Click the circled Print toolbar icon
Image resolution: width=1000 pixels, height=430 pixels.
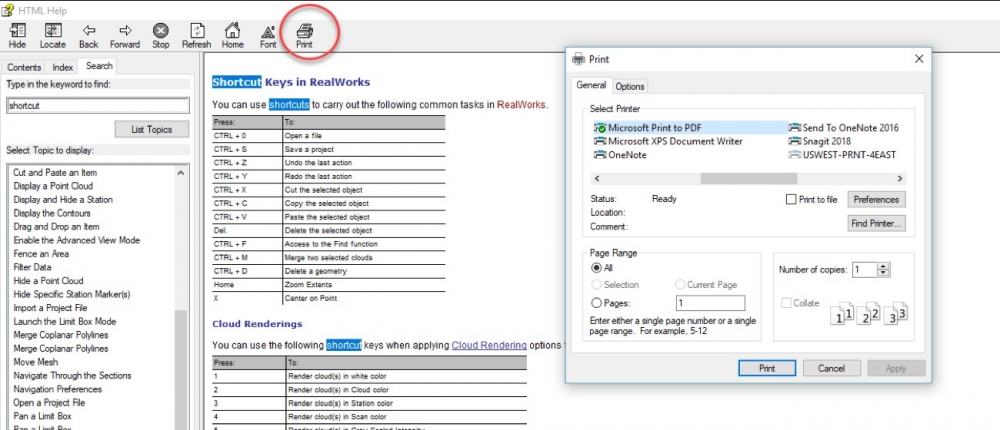point(304,35)
